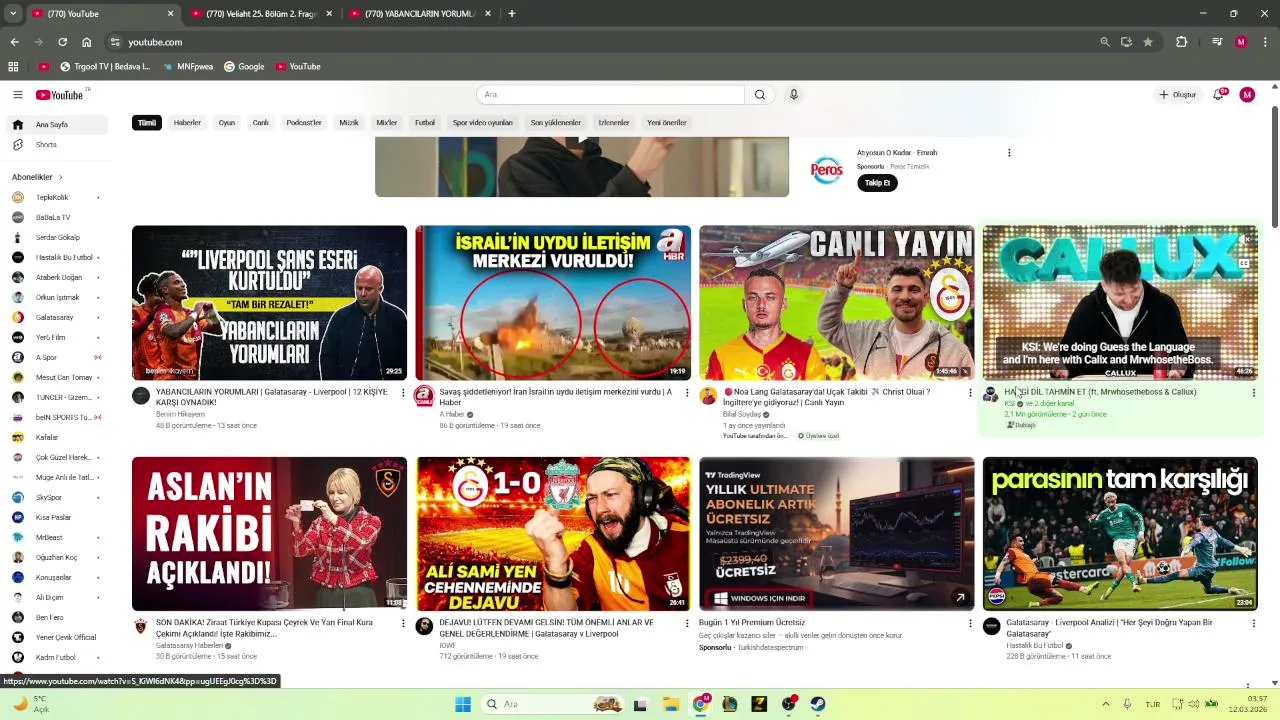Bookmark this page with star icon
The image size is (1280, 720).
pos(1148,42)
